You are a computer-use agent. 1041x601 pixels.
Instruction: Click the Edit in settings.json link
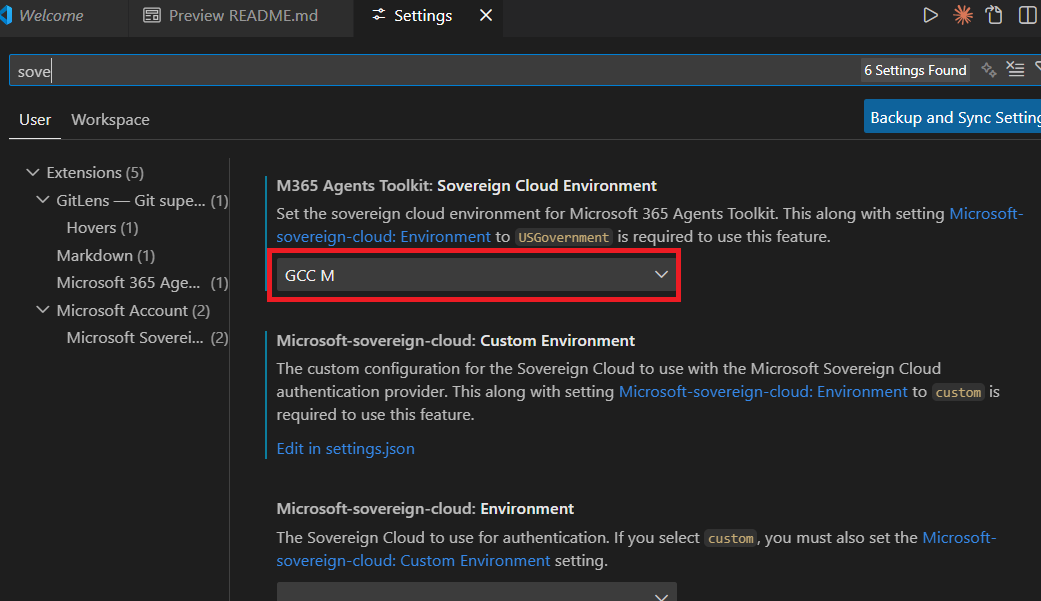(345, 448)
